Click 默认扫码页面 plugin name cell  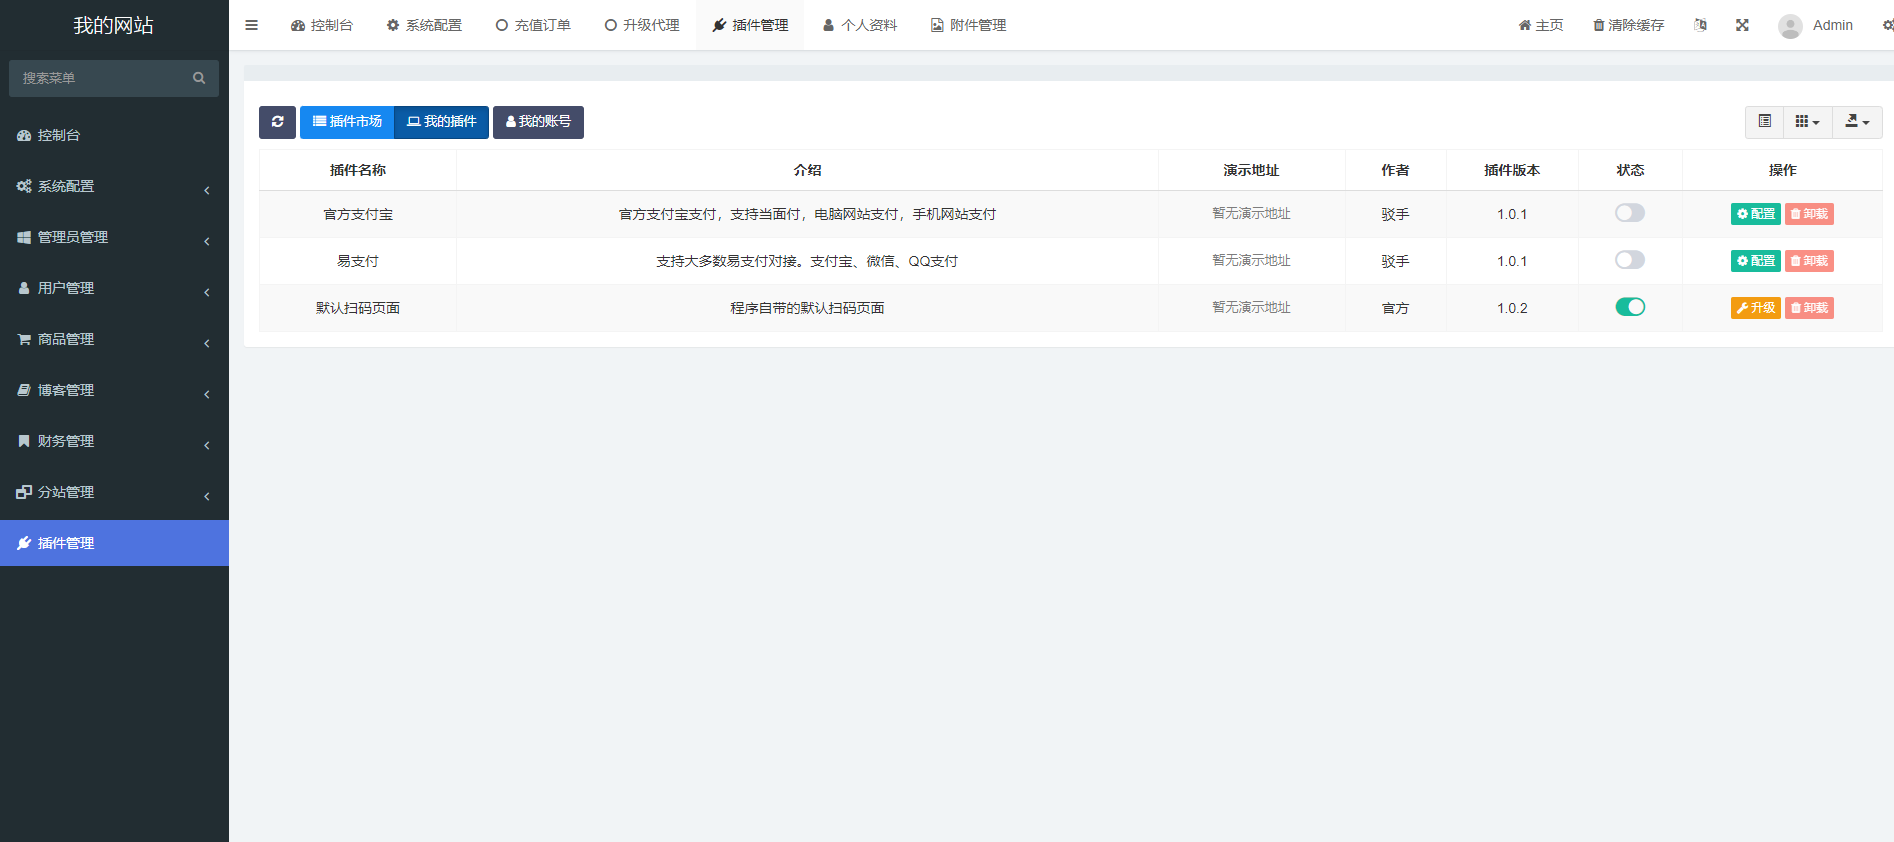click(x=358, y=308)
